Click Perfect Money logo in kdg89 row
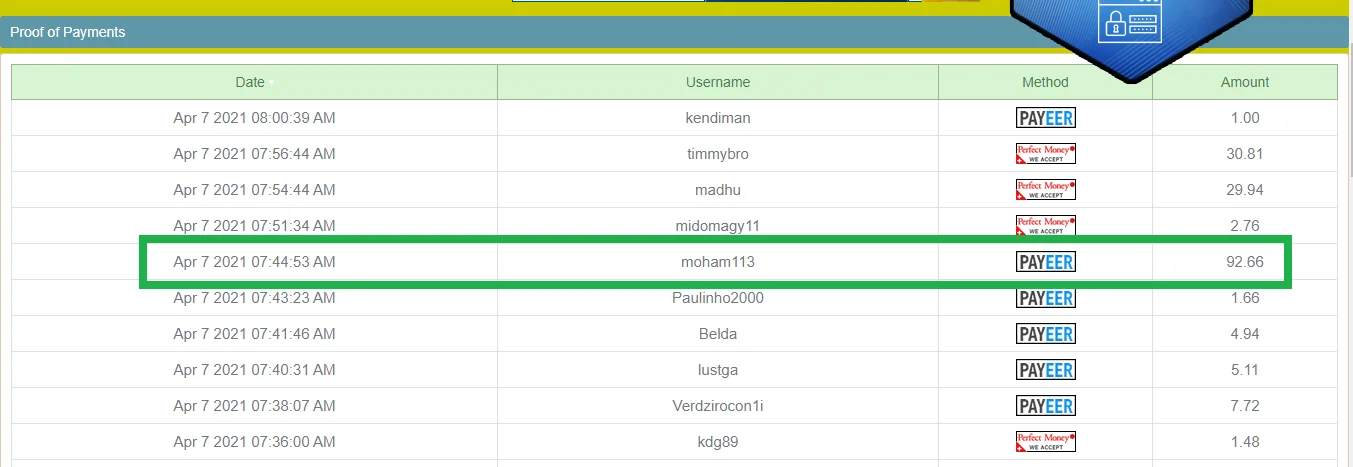This screenshot has width=1353, height=467. tap(1045, 442)
